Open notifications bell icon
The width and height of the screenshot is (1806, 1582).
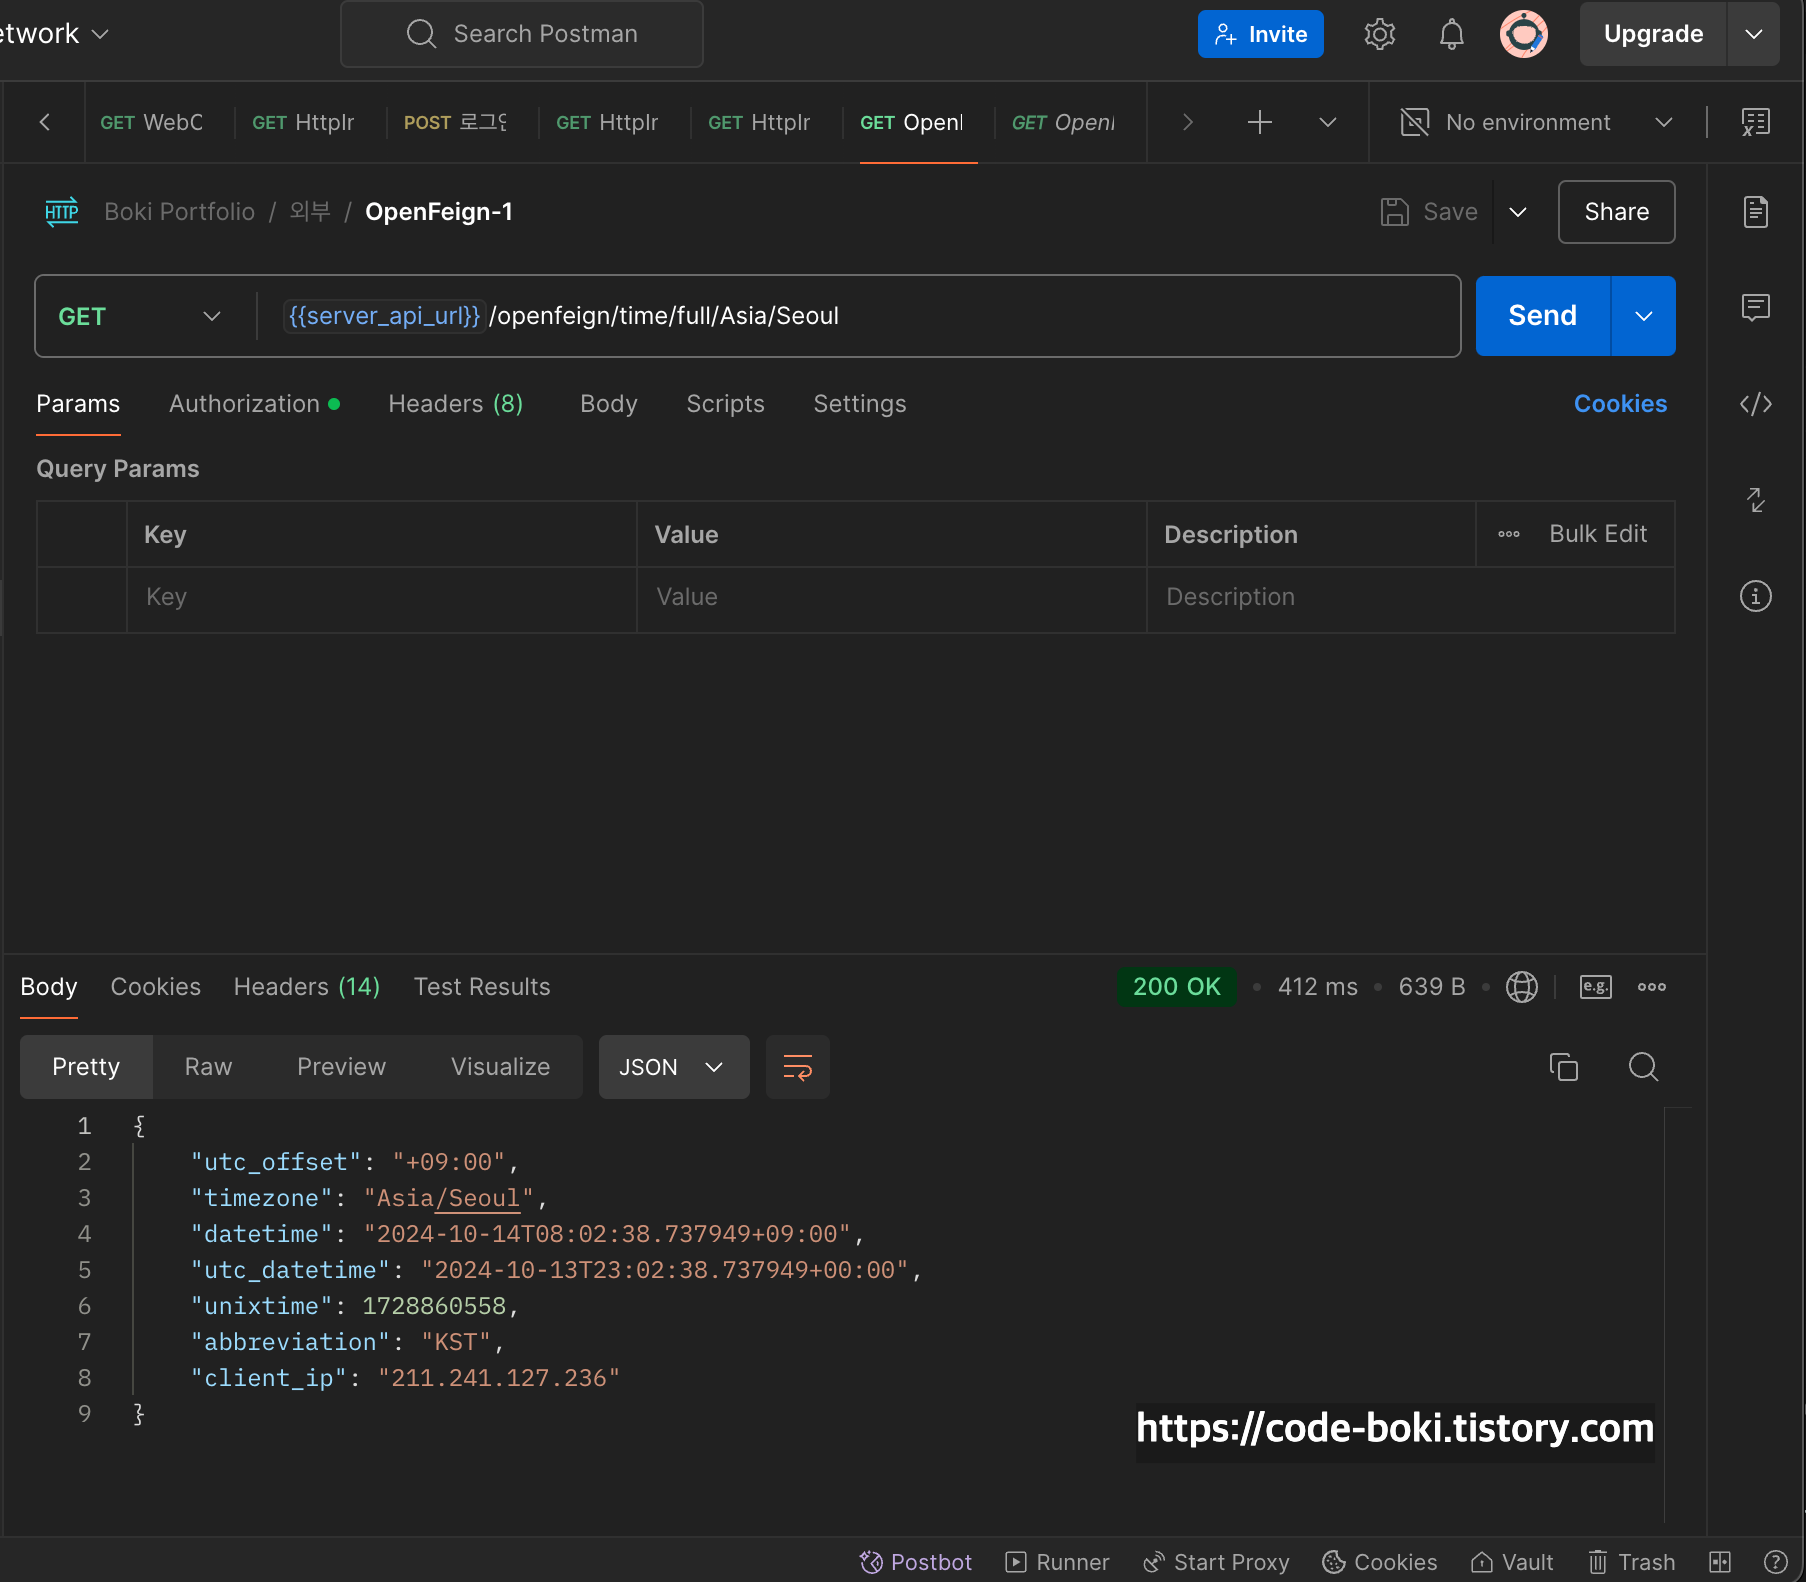pos(1451,34)
